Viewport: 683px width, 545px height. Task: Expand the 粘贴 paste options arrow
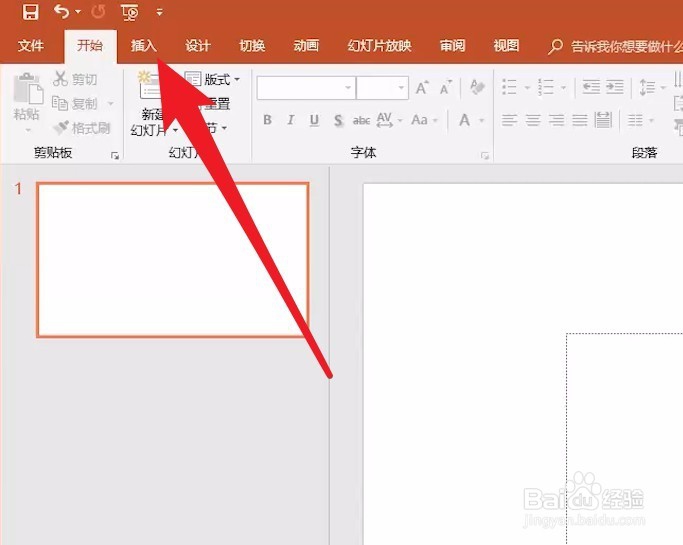tap(28, 130)
